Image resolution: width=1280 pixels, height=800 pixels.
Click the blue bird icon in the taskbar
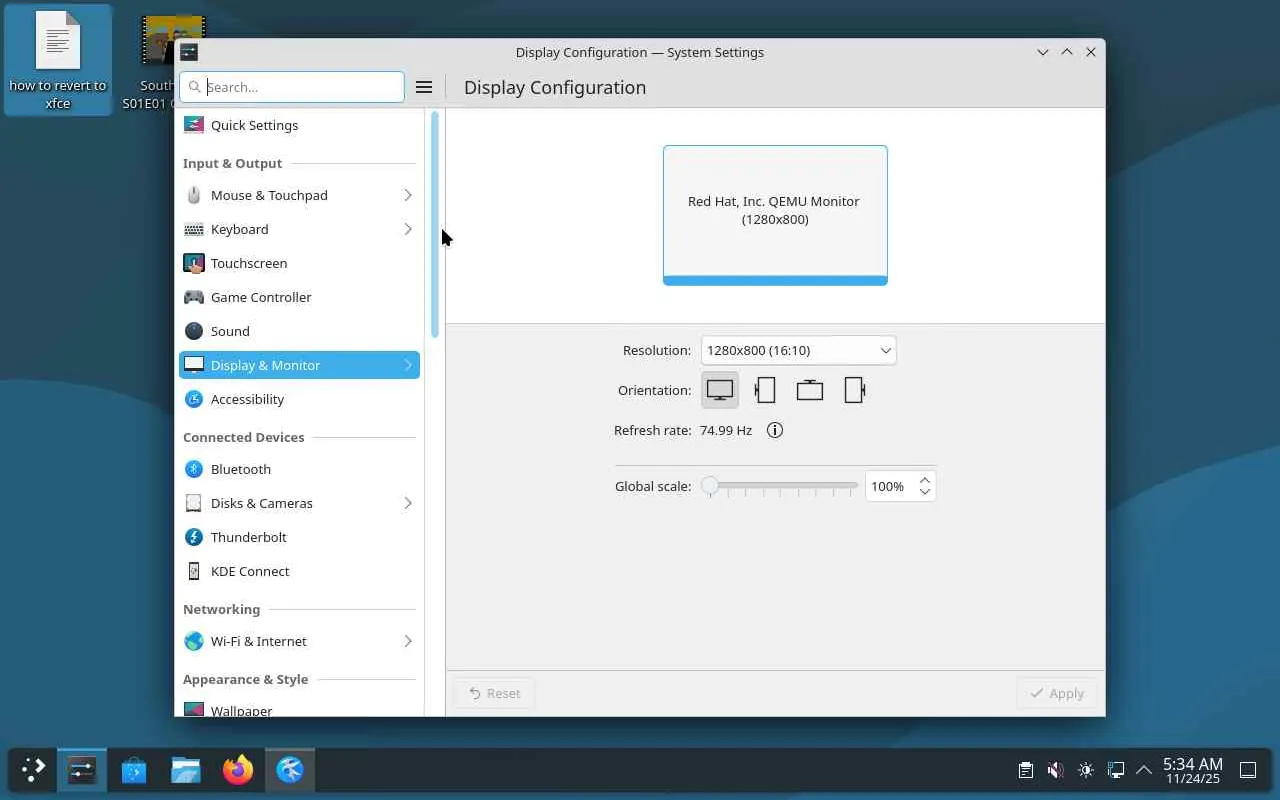pyautogui.click(x=290, y=769)
